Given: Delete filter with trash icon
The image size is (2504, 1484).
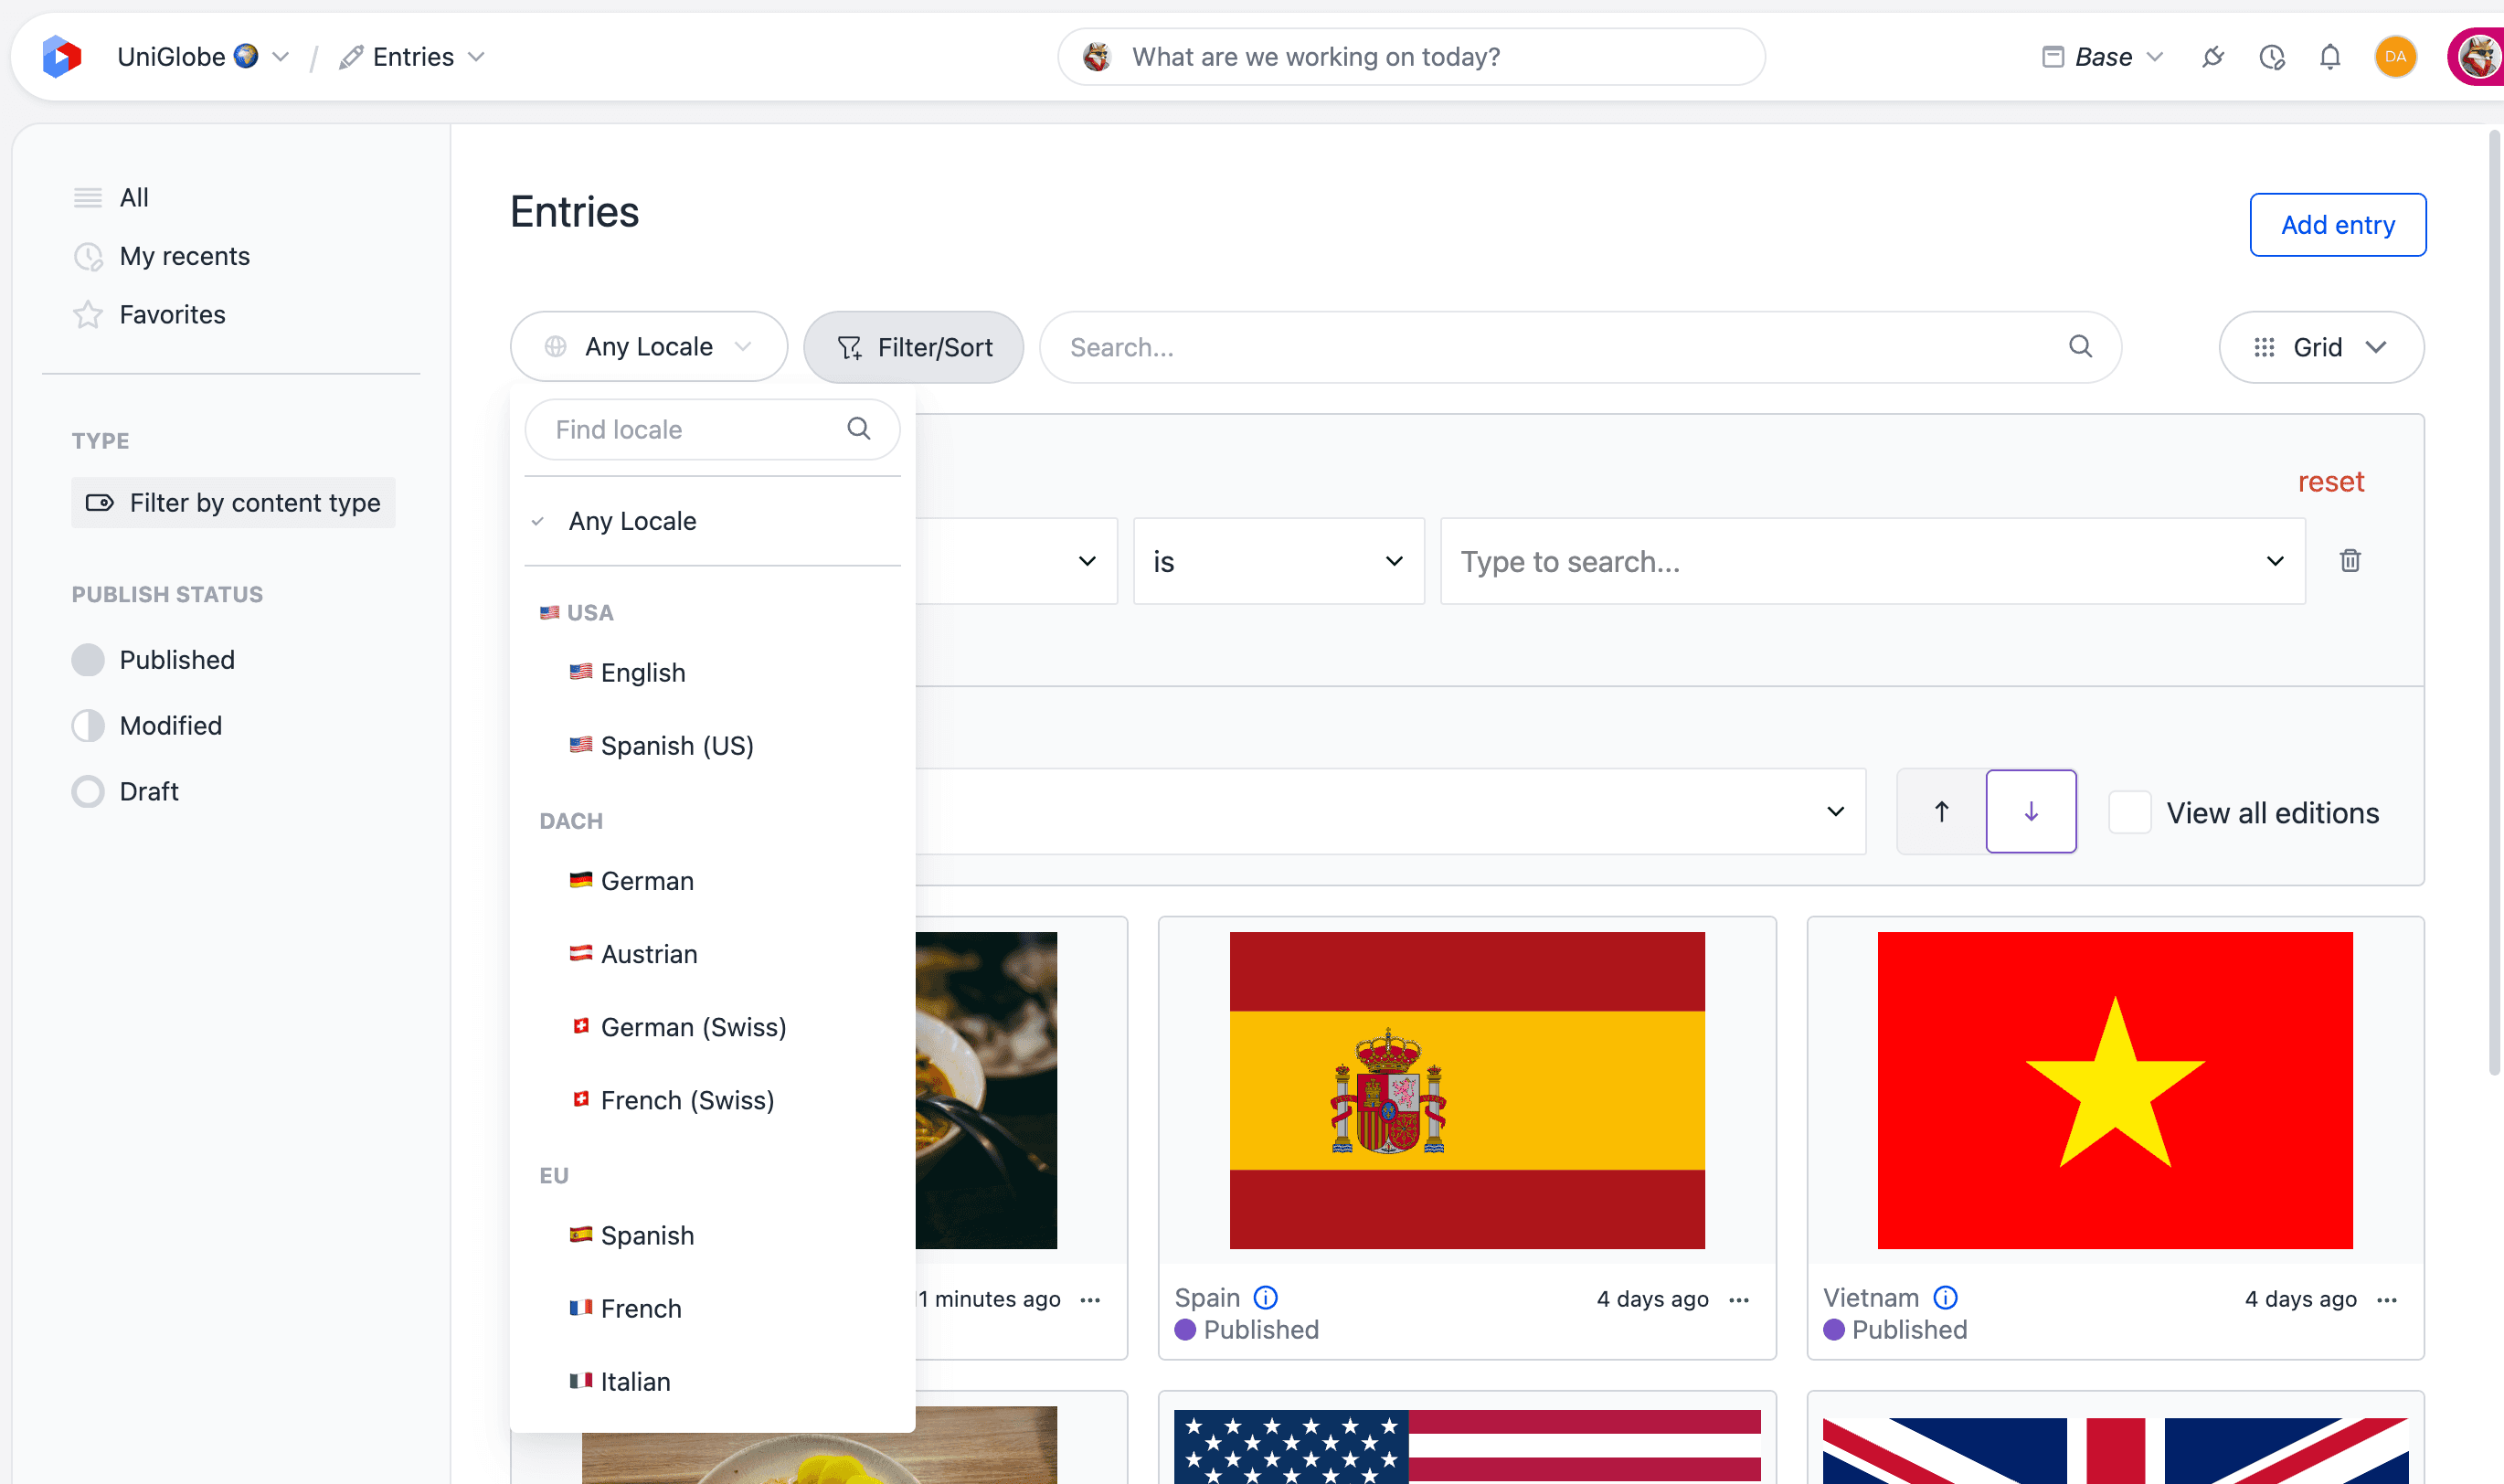Looking at the screenshot, I should click(x=2350, y=560).
